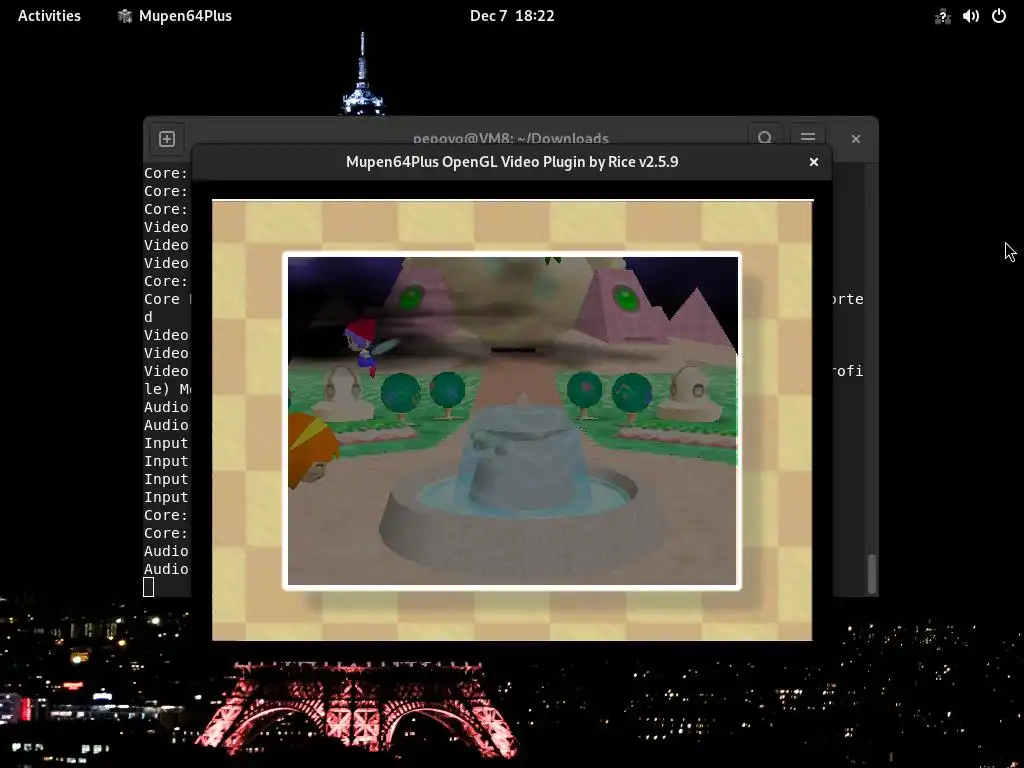
Task: Open the terminal hamburger menu
Action: 807,137
